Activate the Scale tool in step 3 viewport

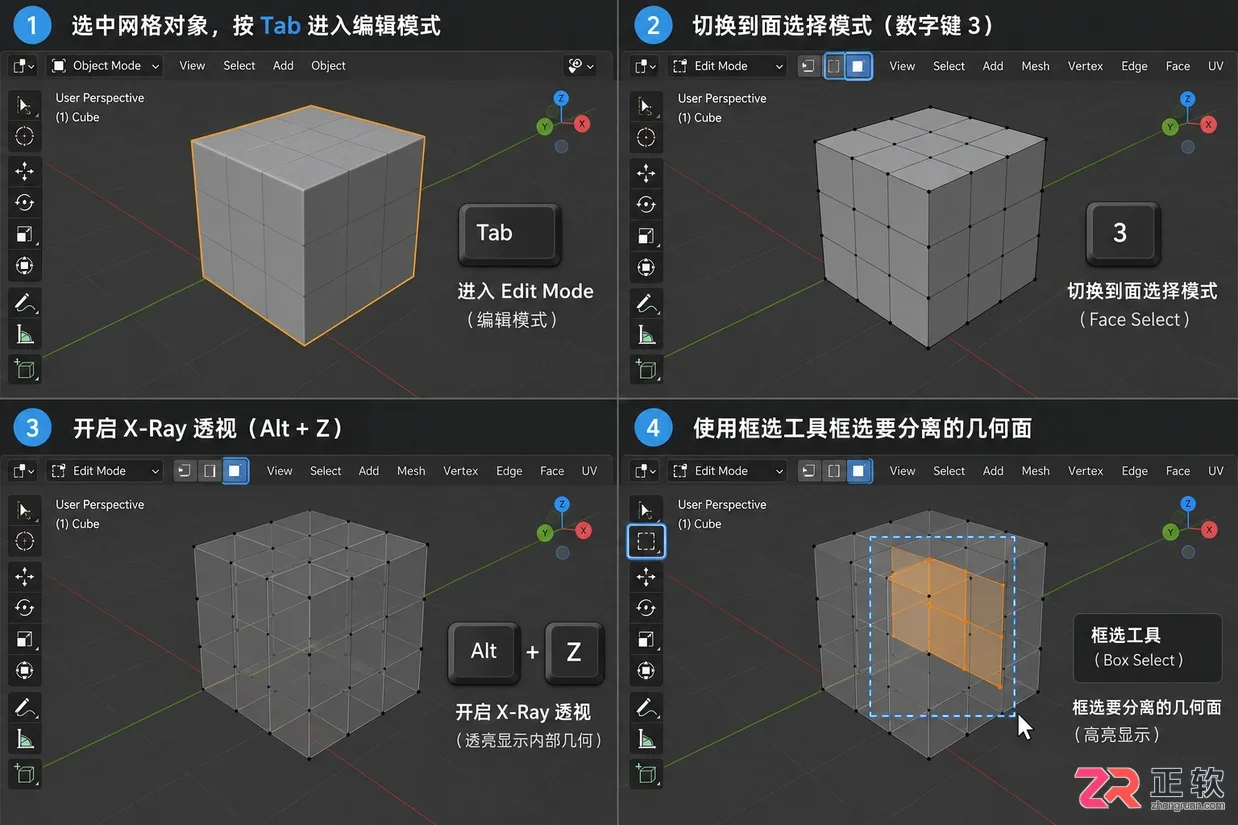[25, 639]
